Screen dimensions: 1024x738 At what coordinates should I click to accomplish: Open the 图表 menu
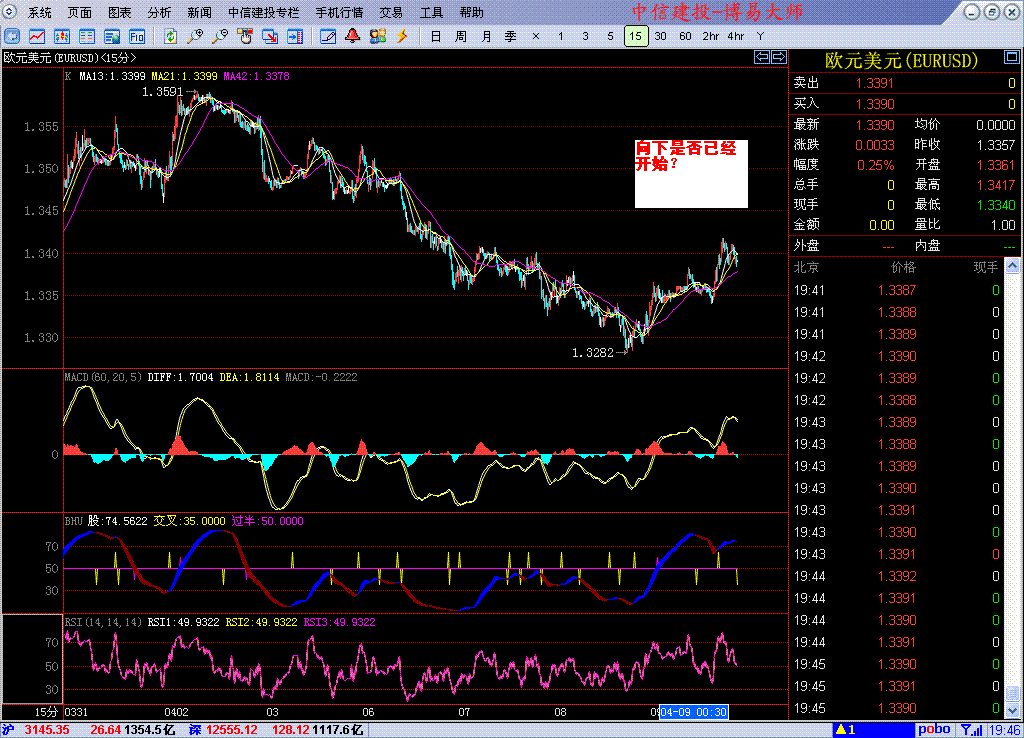pos(120,12)
